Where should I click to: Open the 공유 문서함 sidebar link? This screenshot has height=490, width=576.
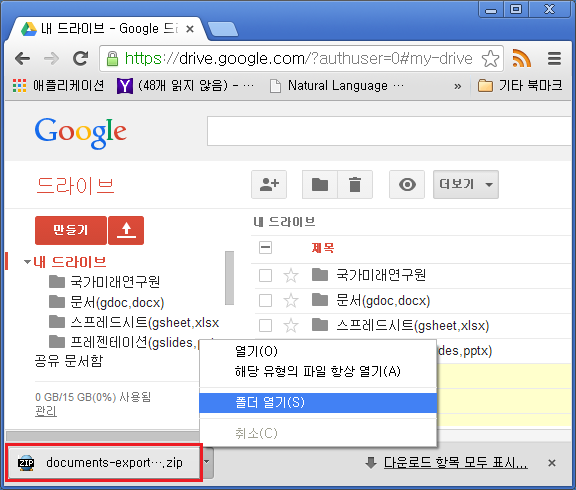[x=69, y=361]
